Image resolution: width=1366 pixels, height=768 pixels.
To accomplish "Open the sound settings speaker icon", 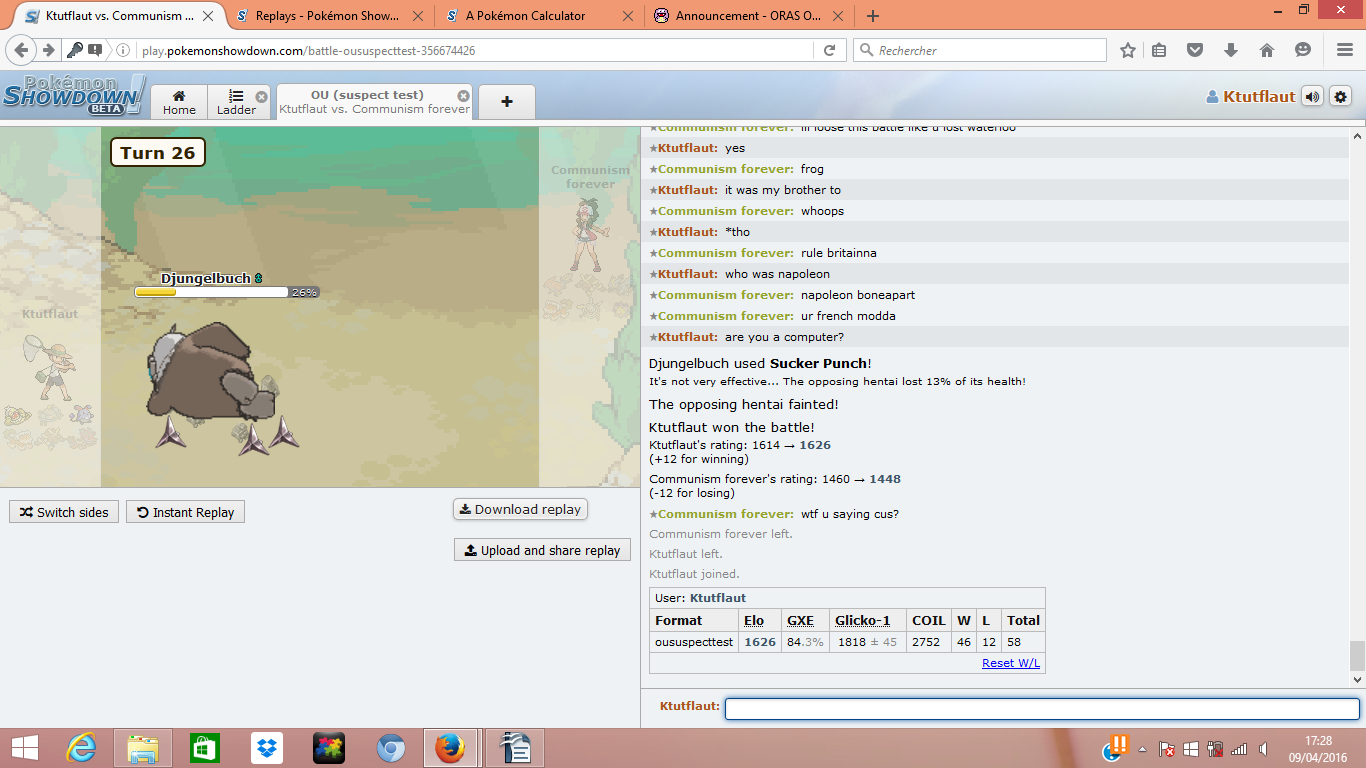I will pyautogui.click(x=1312, y=96).
